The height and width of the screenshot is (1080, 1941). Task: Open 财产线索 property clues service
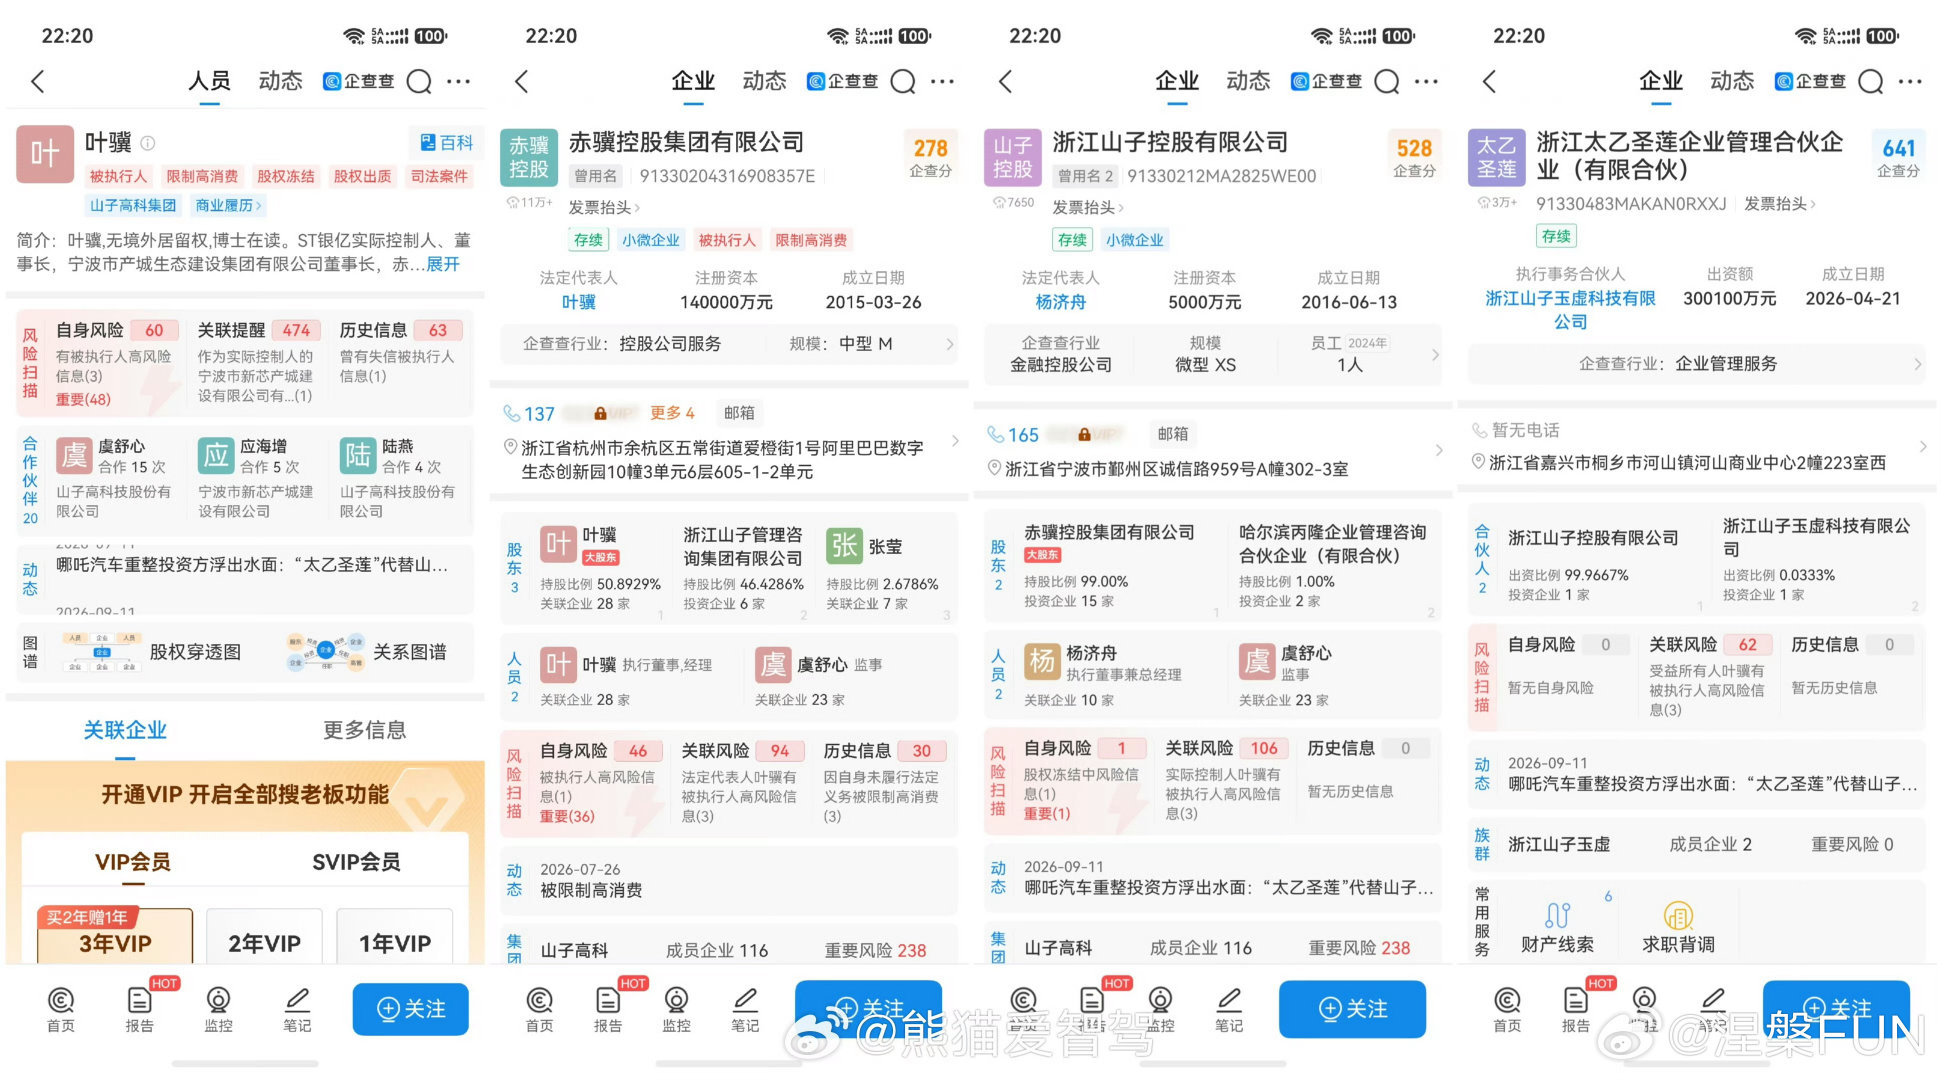tap(1557, 927)
